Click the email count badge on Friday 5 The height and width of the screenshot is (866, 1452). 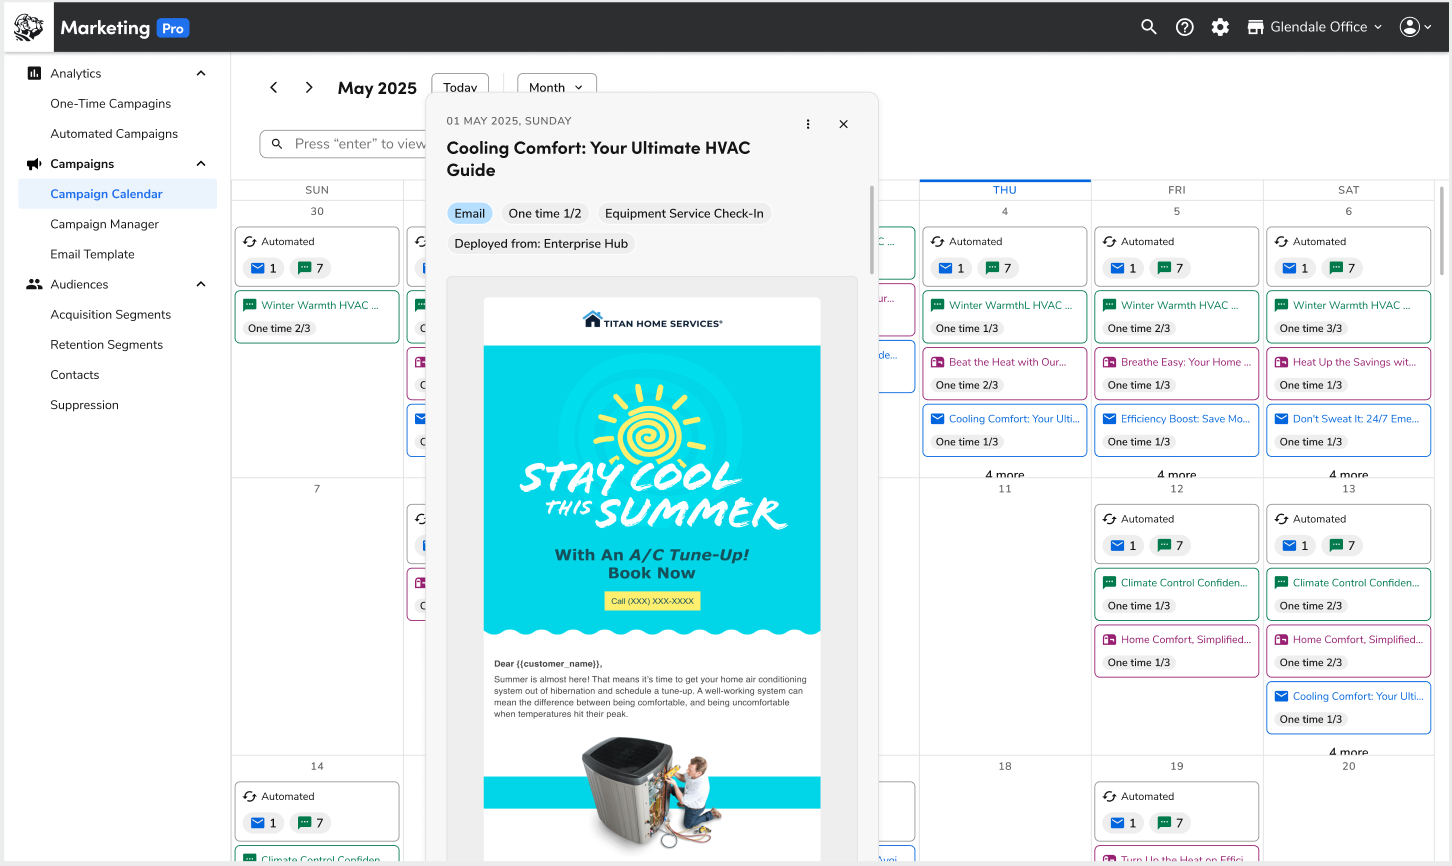(x=1124, y=268)
